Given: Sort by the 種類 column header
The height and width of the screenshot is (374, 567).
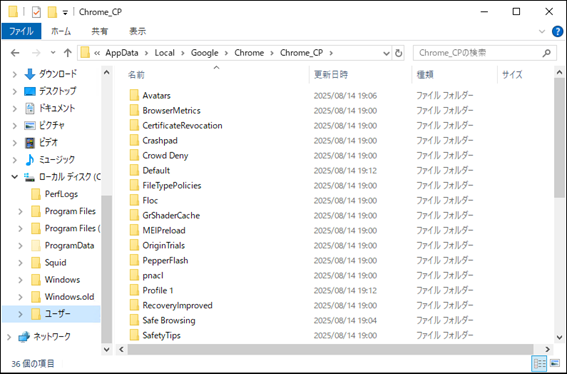Looking at the screenshot, I should point(425,75).
